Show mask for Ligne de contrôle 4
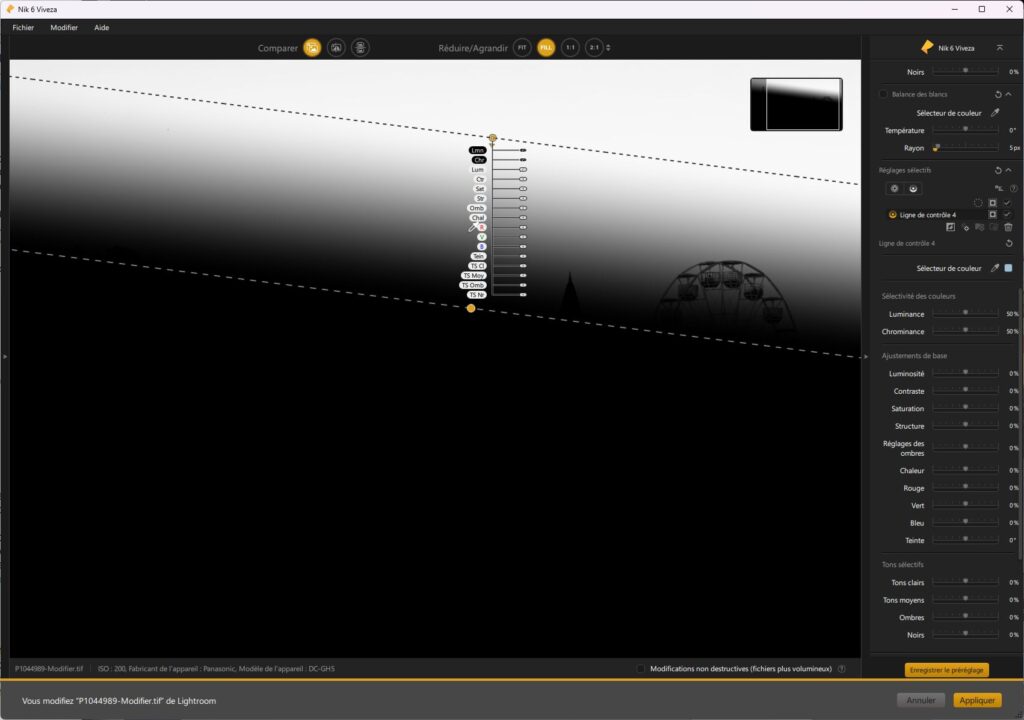This screenshot has width=1024, height=720. [993, 214]
